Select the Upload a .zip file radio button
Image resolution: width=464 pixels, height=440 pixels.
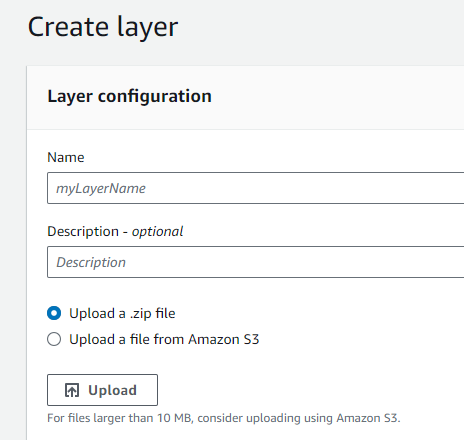tap(54, 313)
